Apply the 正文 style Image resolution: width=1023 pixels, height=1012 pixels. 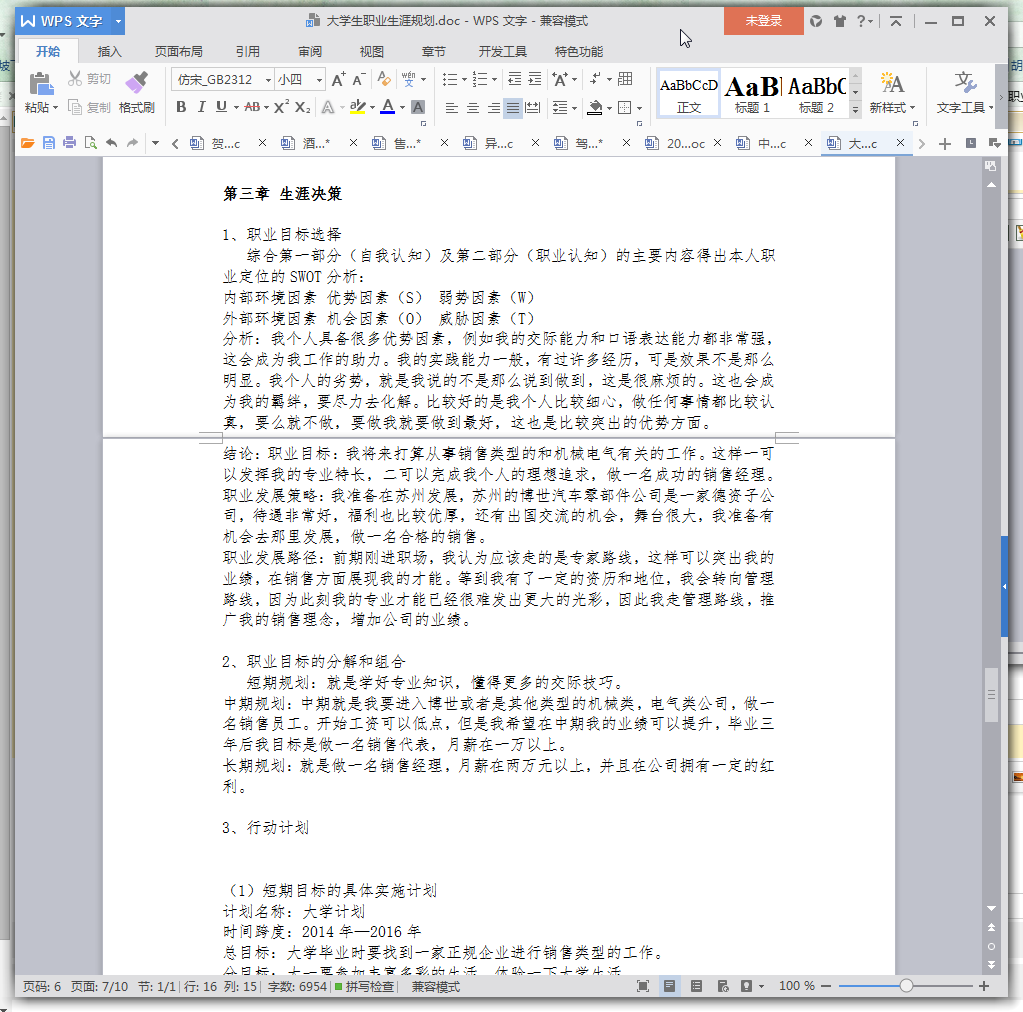[688, 94]
